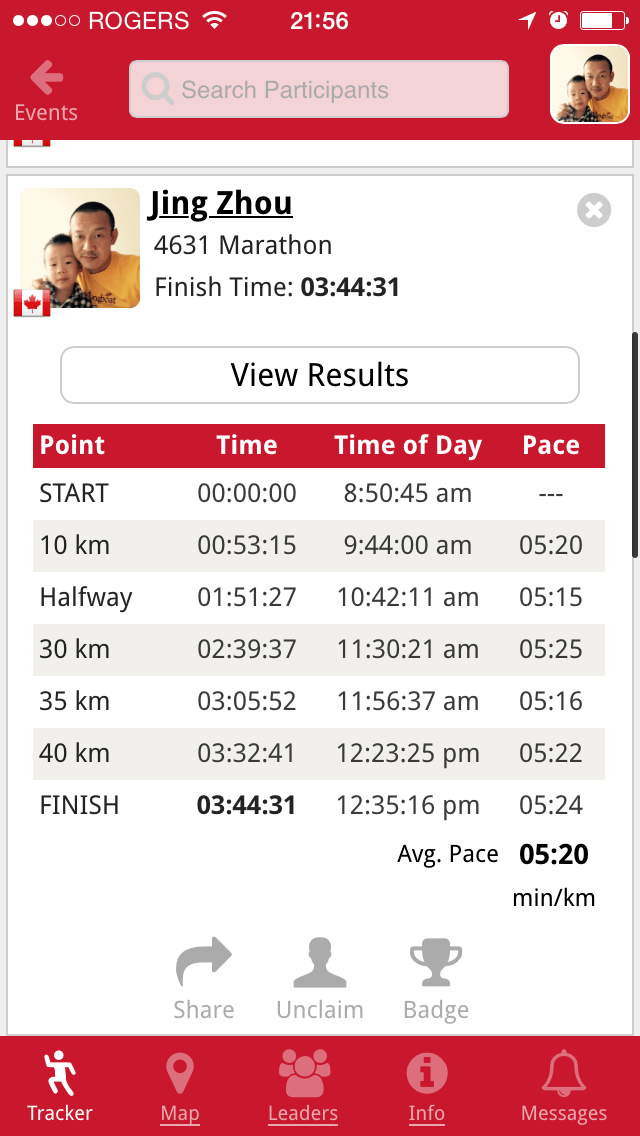Tap the location arrow in status bar

[x=528, y=20]
